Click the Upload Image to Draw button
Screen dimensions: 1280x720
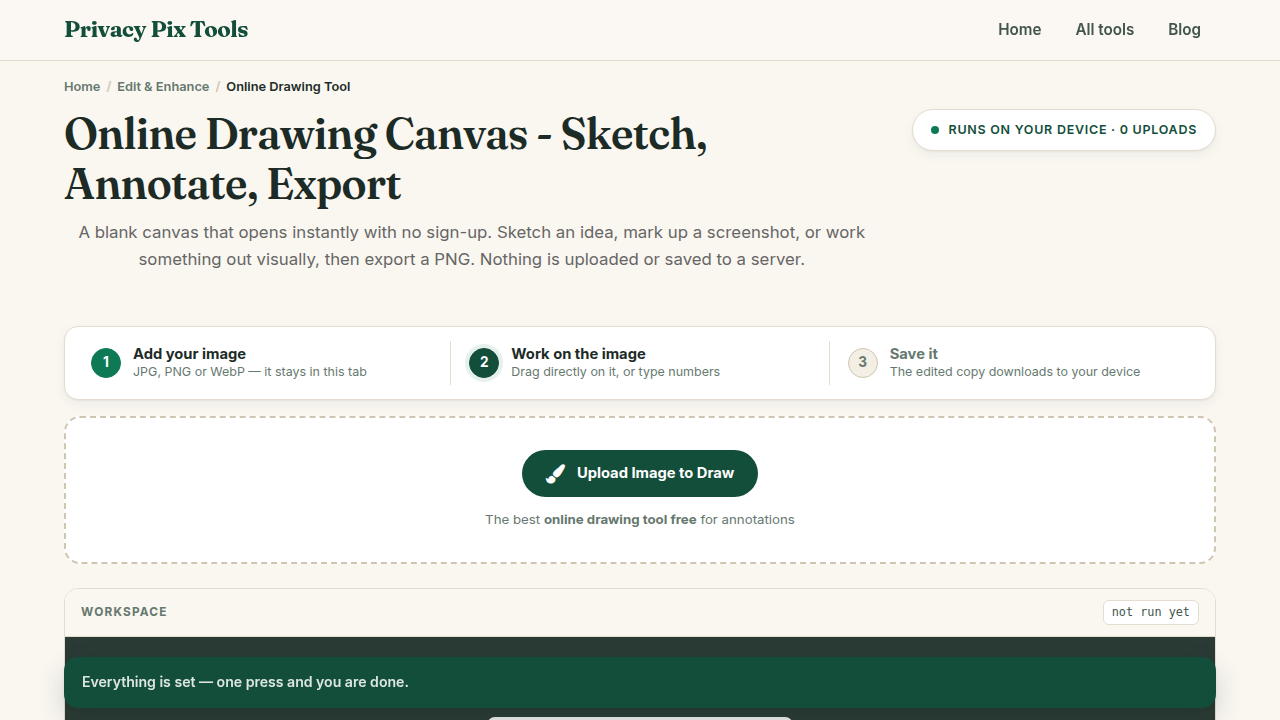tap(640, 473)
